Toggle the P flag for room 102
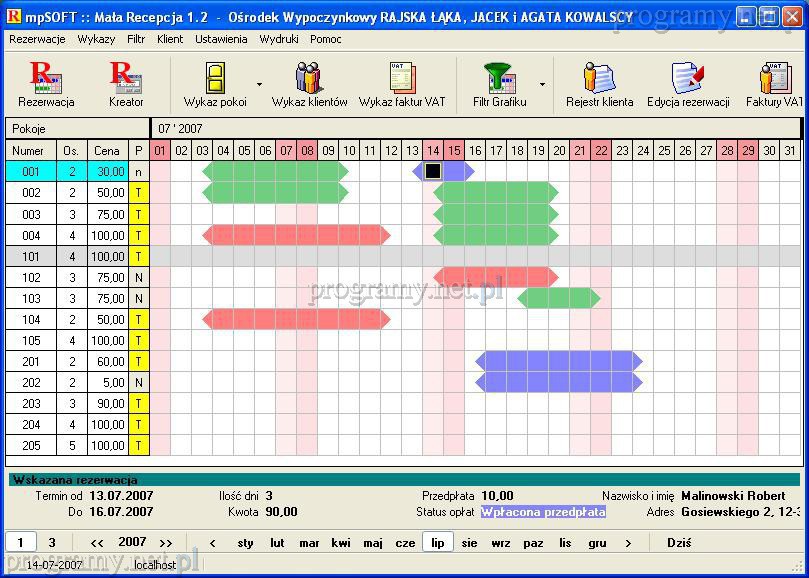Screen dimensions: 809x578 point(138,277)
